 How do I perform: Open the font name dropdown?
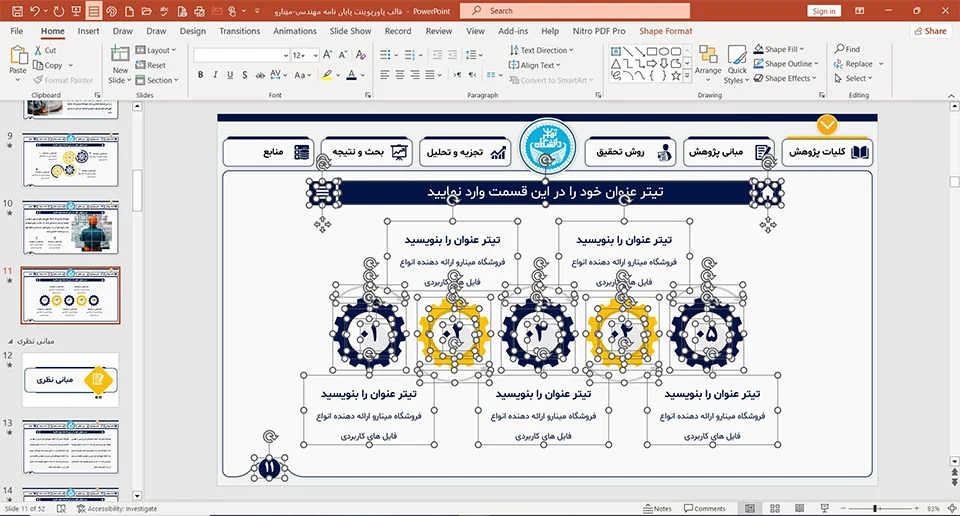[285, 56]
